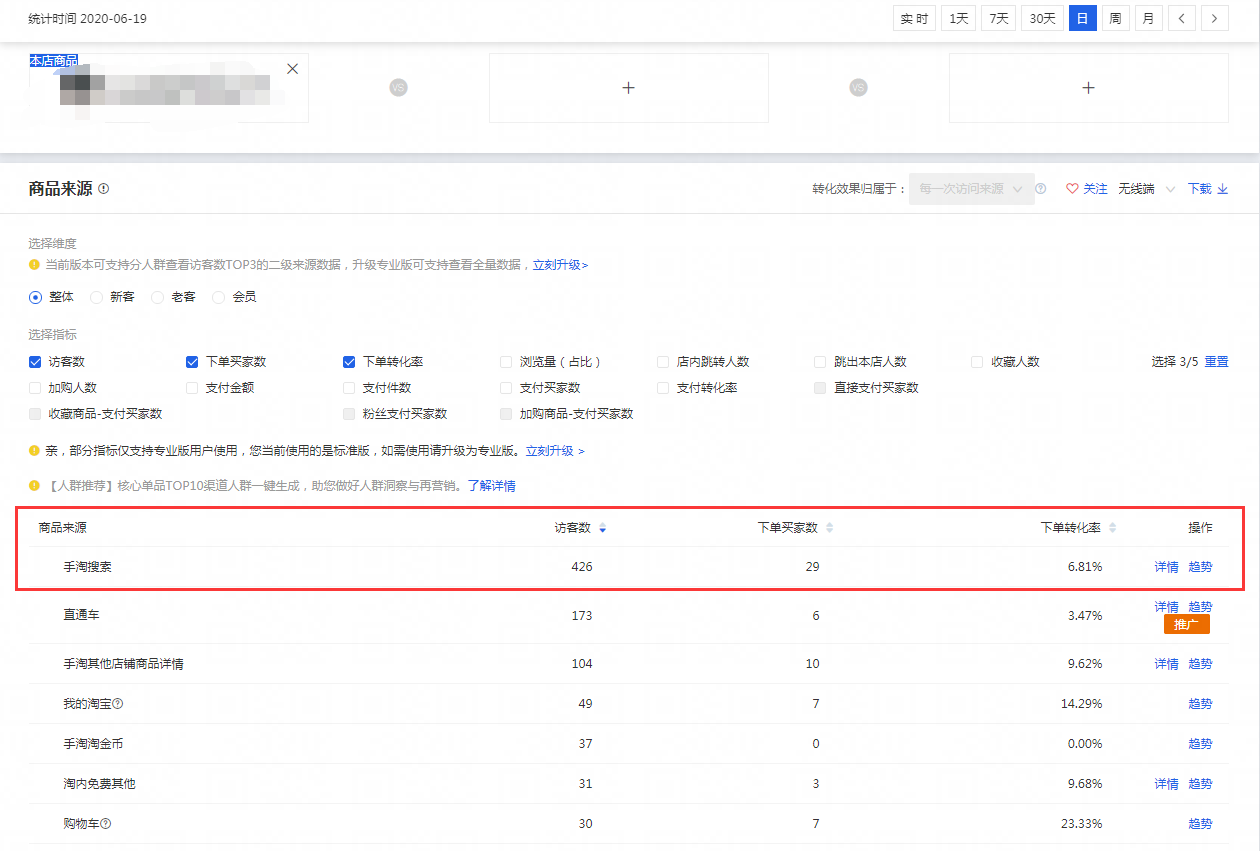
Task: Sort table by 下单转化率 column arrows
Action: [1112, 528]
